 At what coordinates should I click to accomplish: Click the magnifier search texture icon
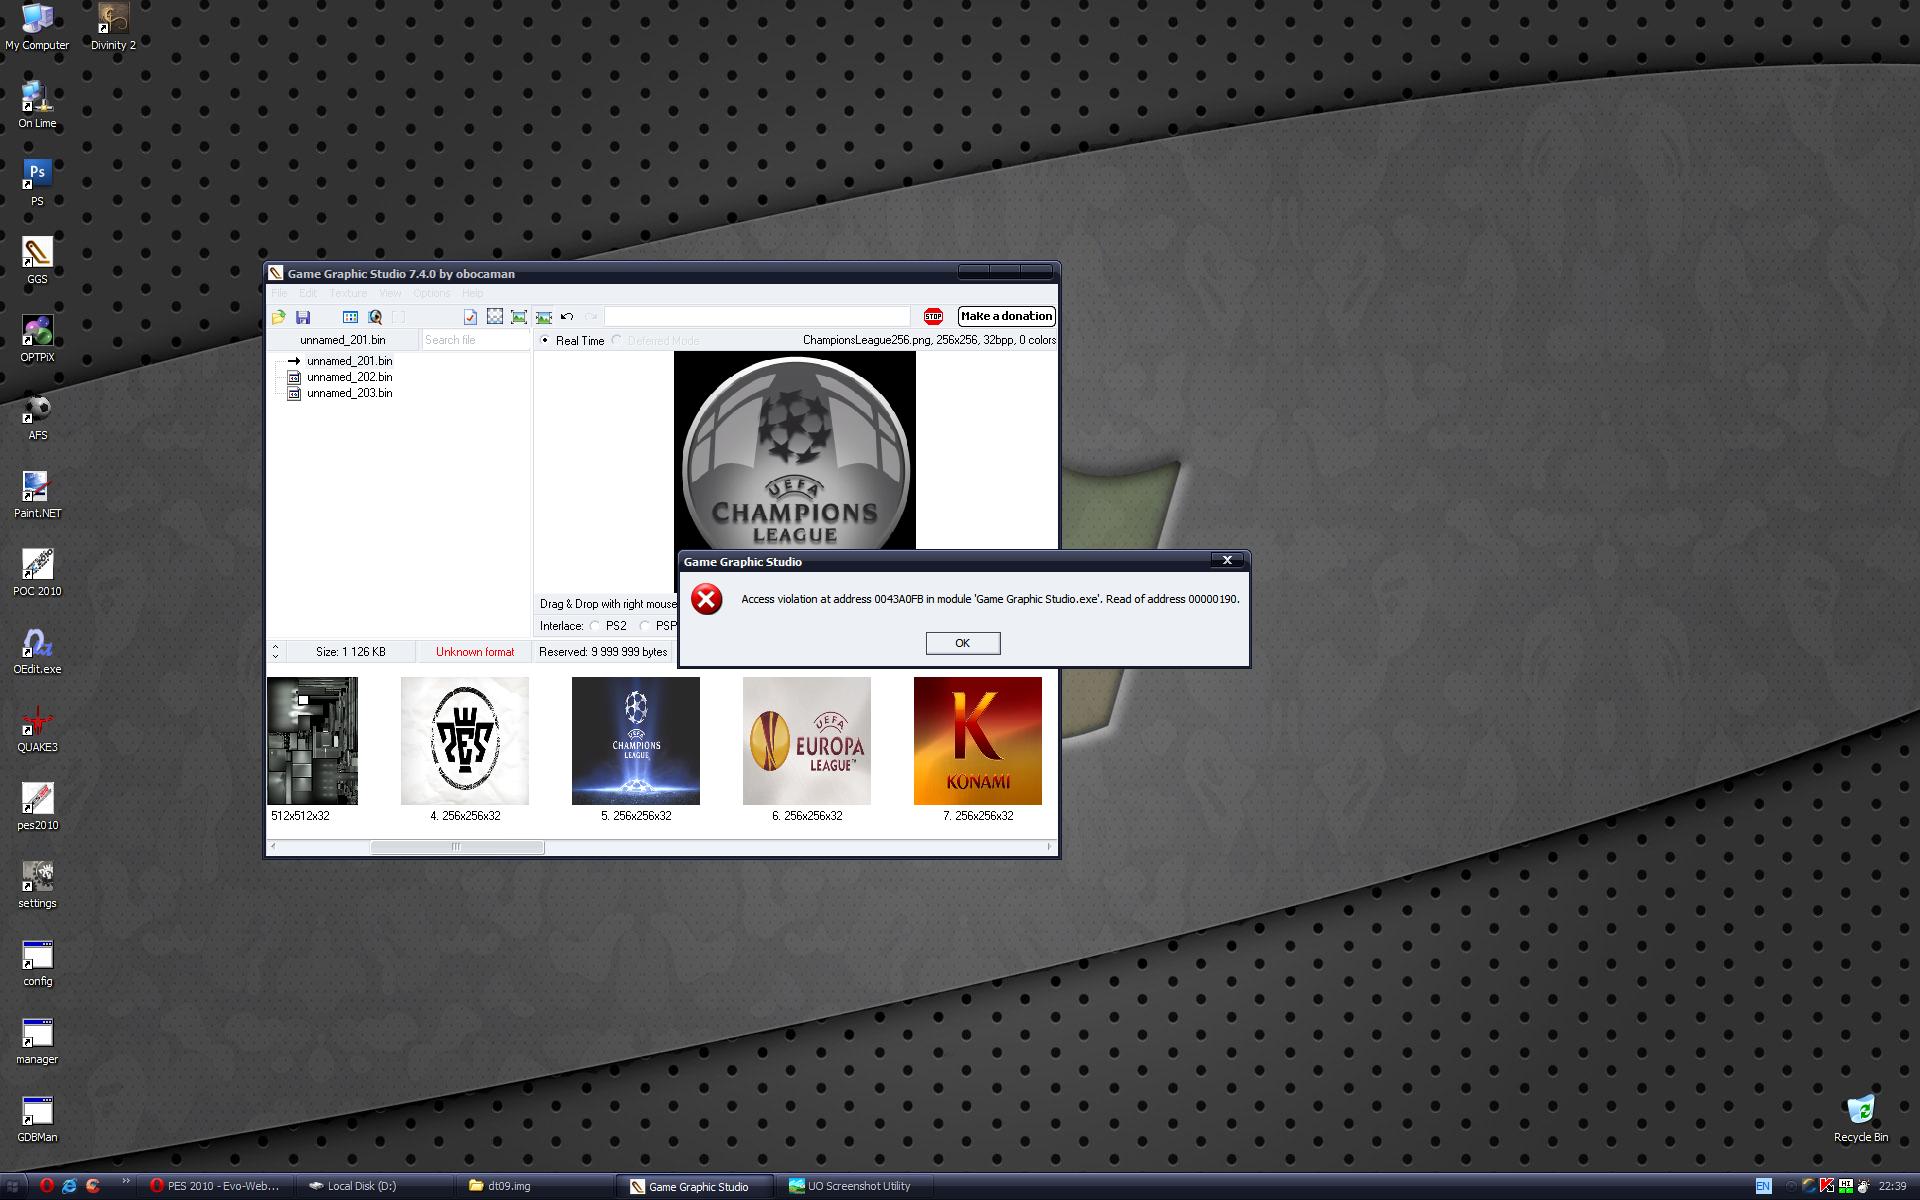[375, 317]
